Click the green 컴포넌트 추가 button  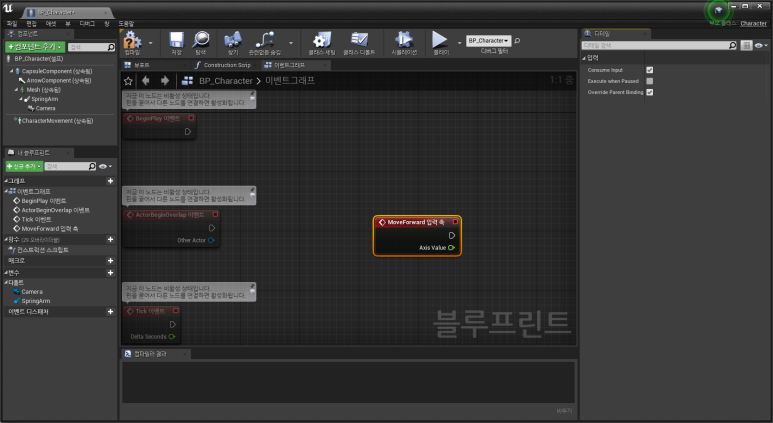pos(35,47)
